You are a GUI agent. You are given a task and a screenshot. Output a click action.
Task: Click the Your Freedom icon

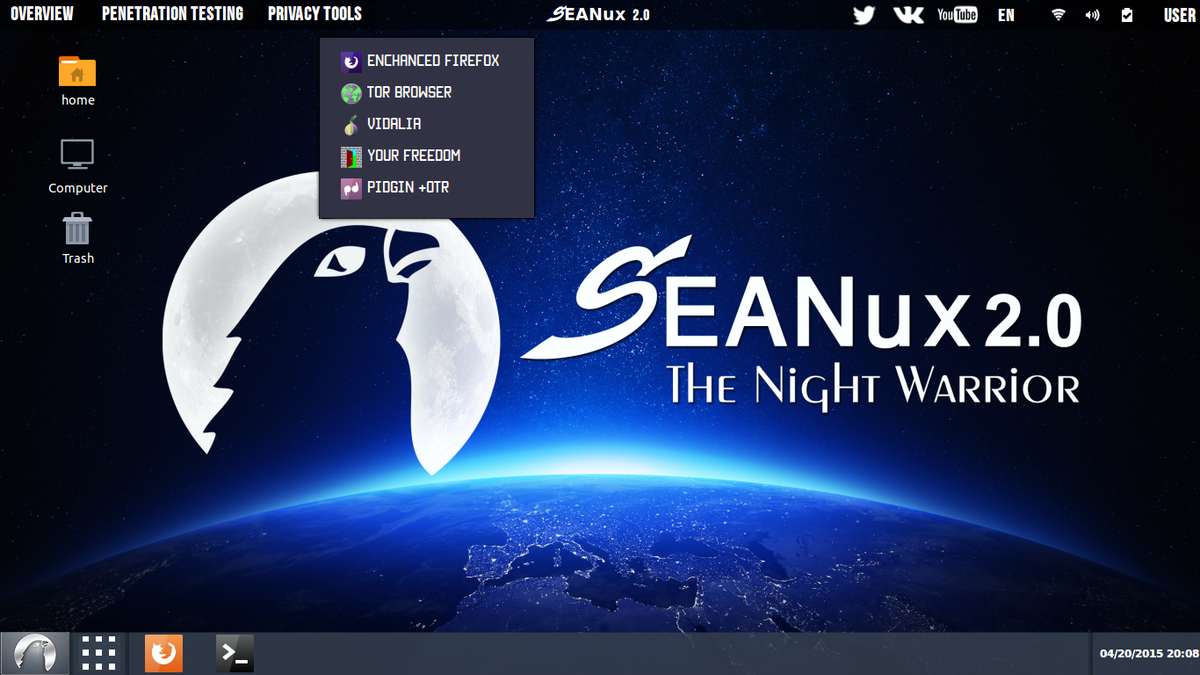coord(351,157)
